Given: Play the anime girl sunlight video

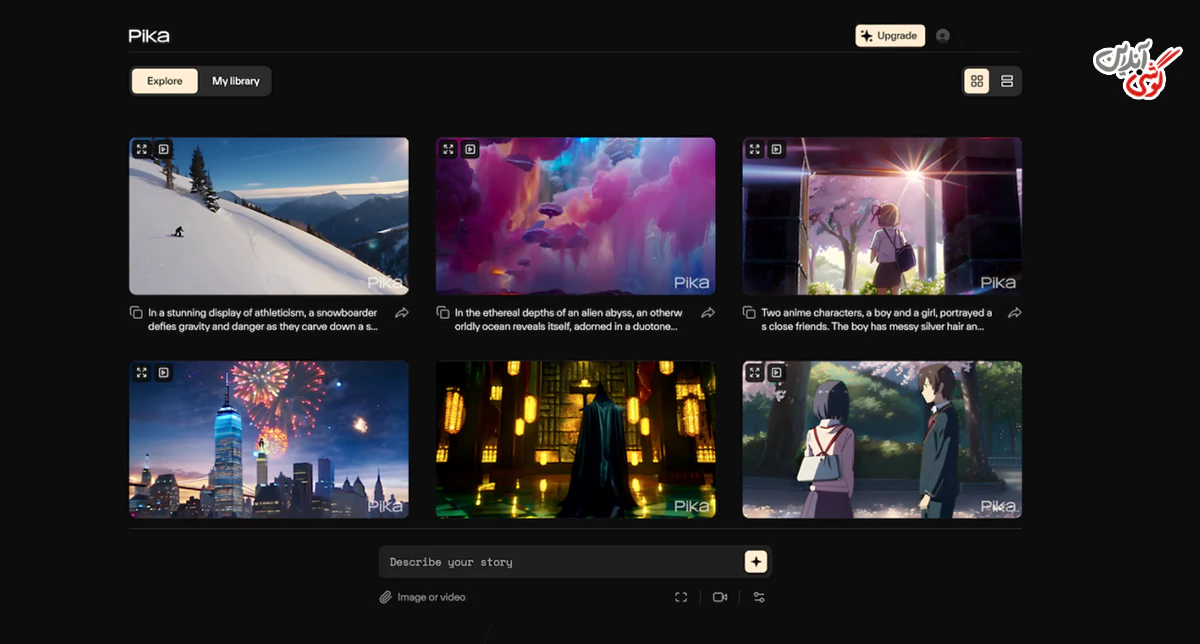Looking at the screenshot, I should coord(777,149).
